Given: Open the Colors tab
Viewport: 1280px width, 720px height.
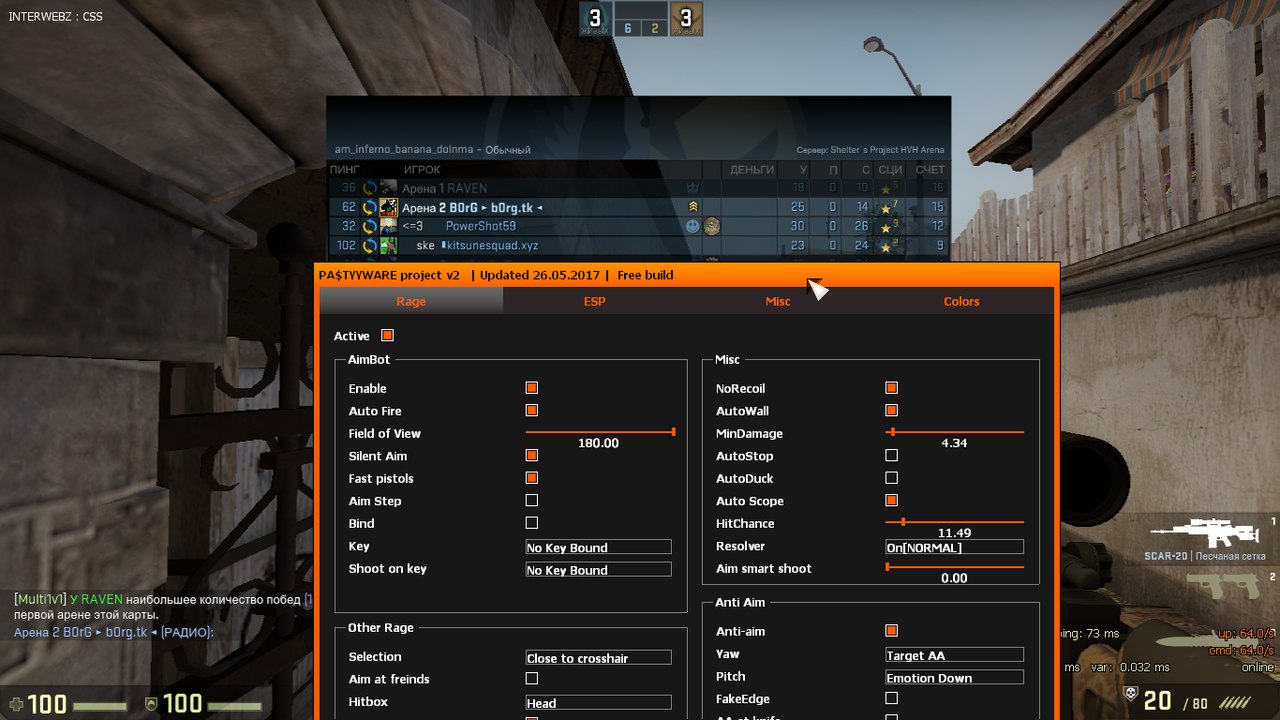Looking at the screenshot, I should 960,301.
